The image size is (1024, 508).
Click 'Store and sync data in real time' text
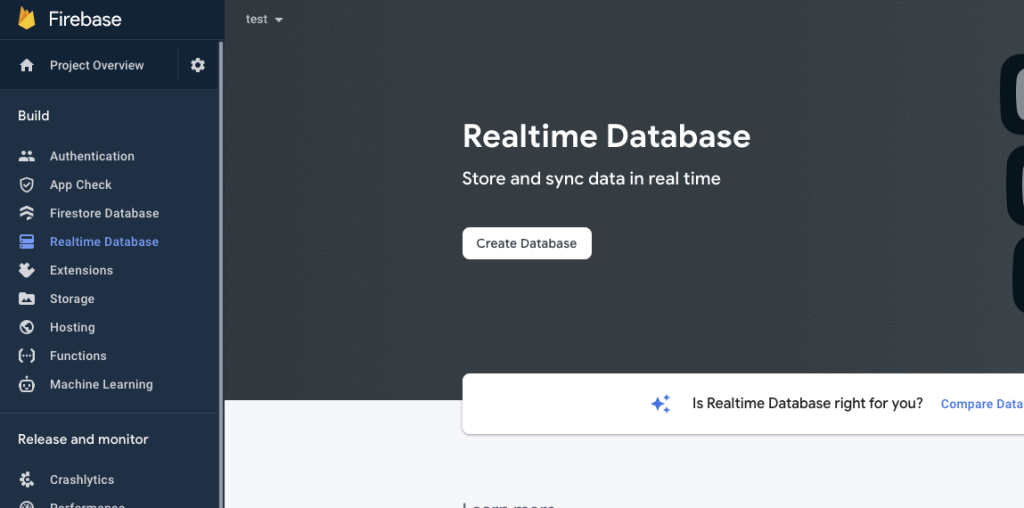592,178
